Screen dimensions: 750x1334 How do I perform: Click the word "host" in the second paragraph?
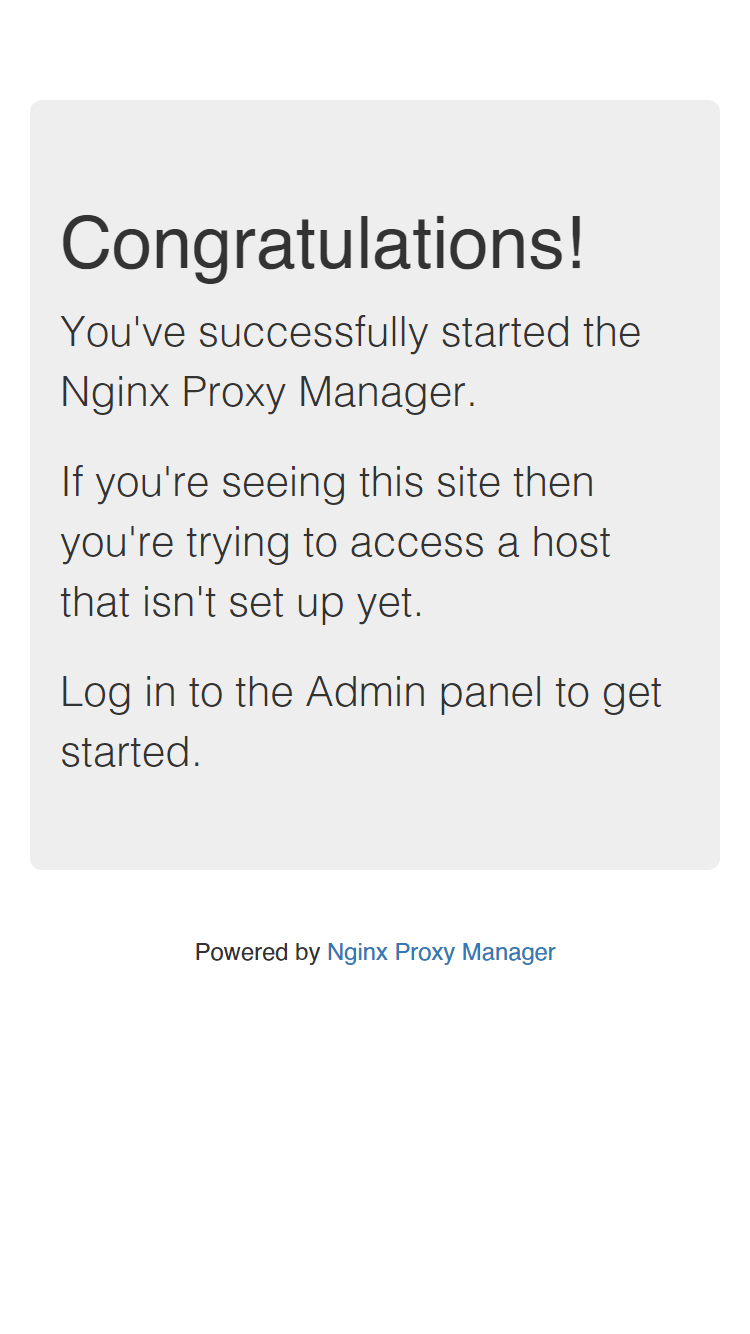coord(571,542)
